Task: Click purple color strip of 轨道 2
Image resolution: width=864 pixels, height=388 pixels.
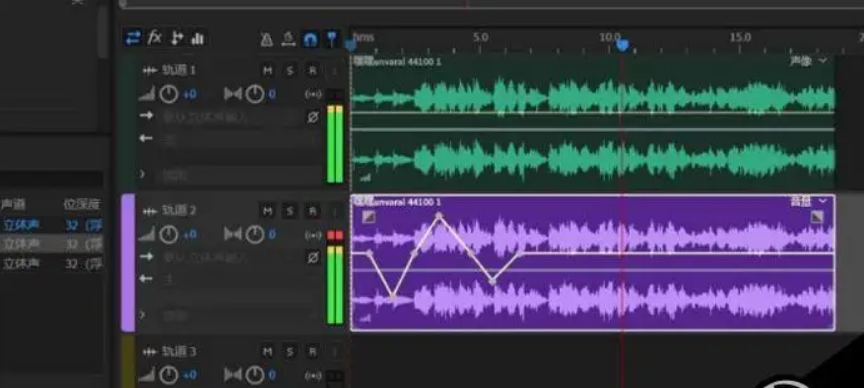Action: [128, 262]
